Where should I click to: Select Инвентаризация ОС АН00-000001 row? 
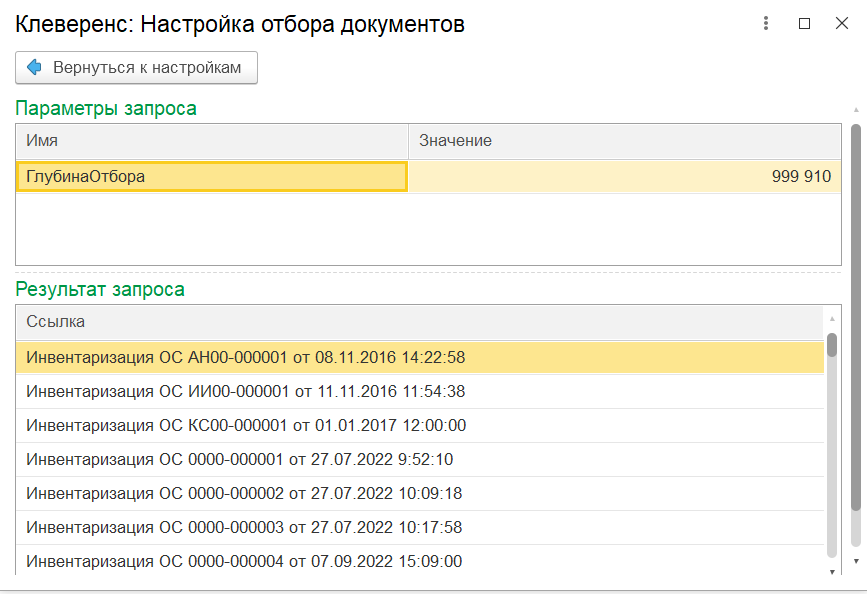pos(420,357)
